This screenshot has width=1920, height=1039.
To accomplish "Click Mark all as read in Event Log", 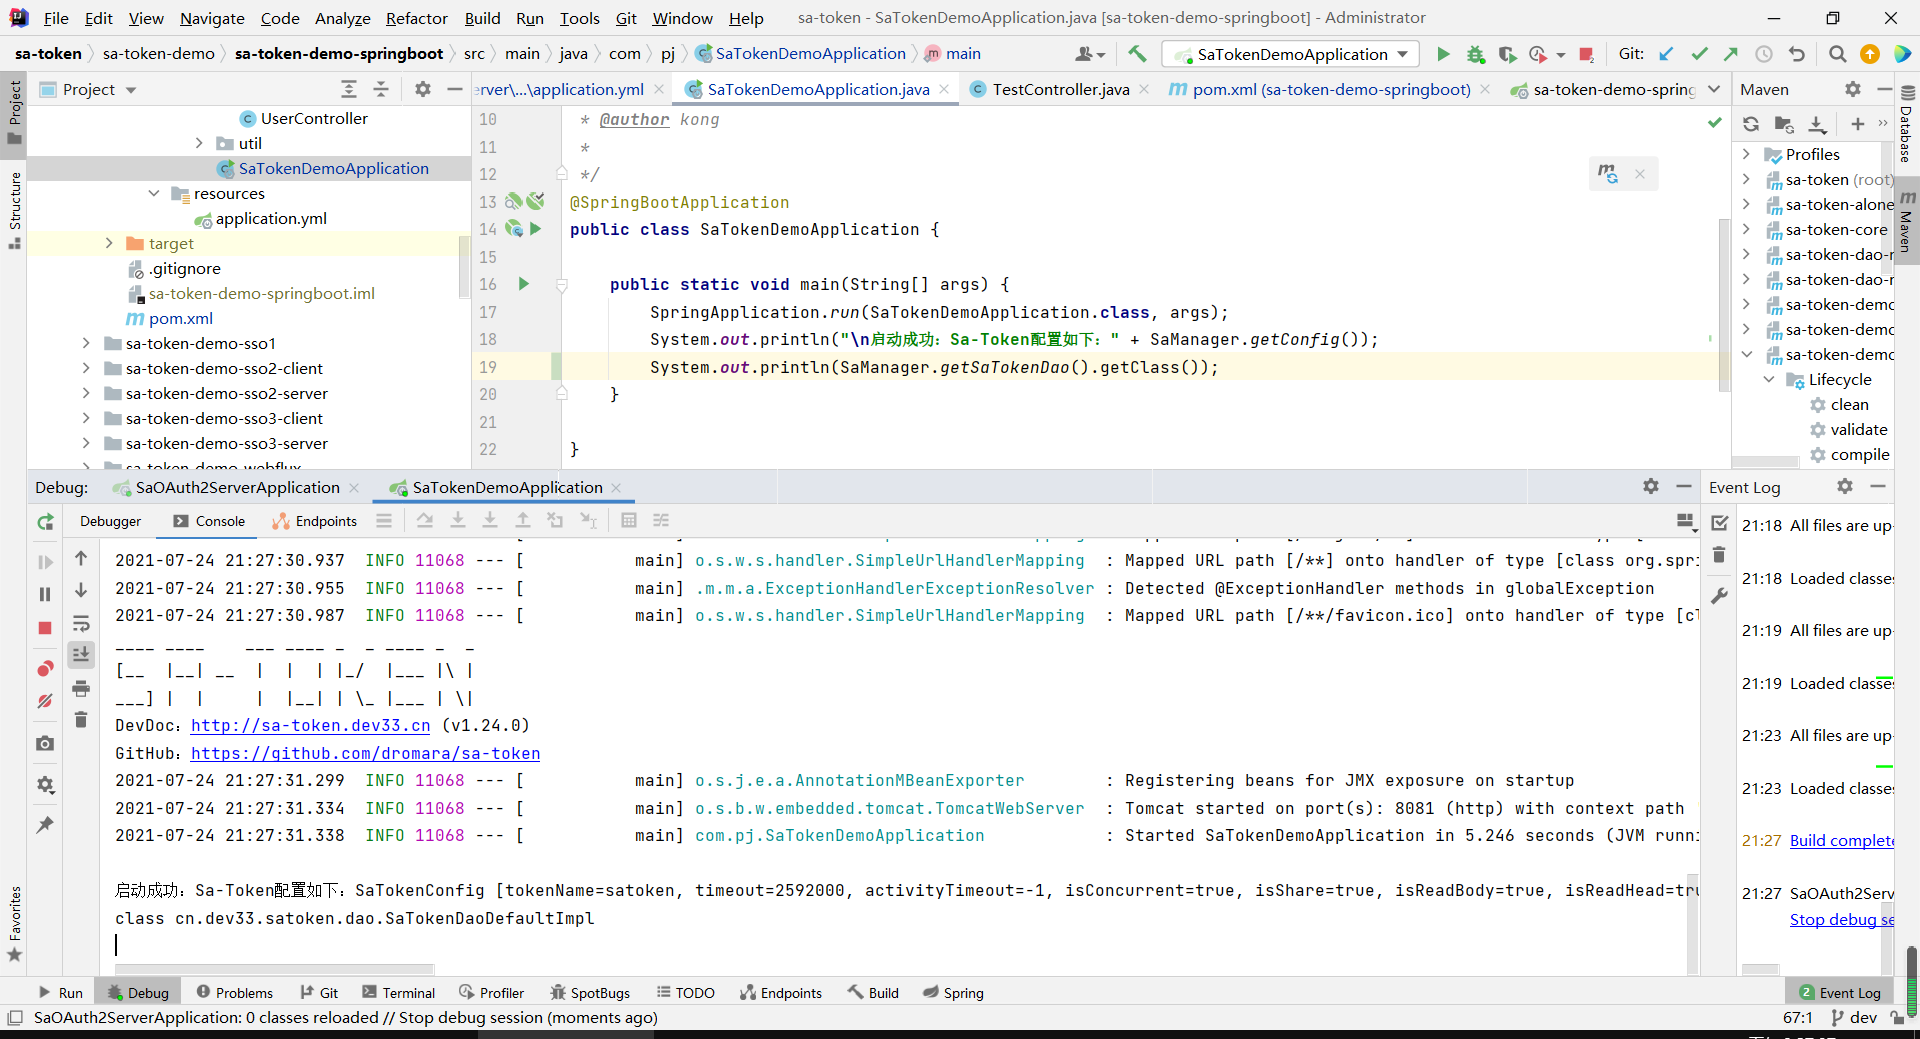I will point(1720,523).
